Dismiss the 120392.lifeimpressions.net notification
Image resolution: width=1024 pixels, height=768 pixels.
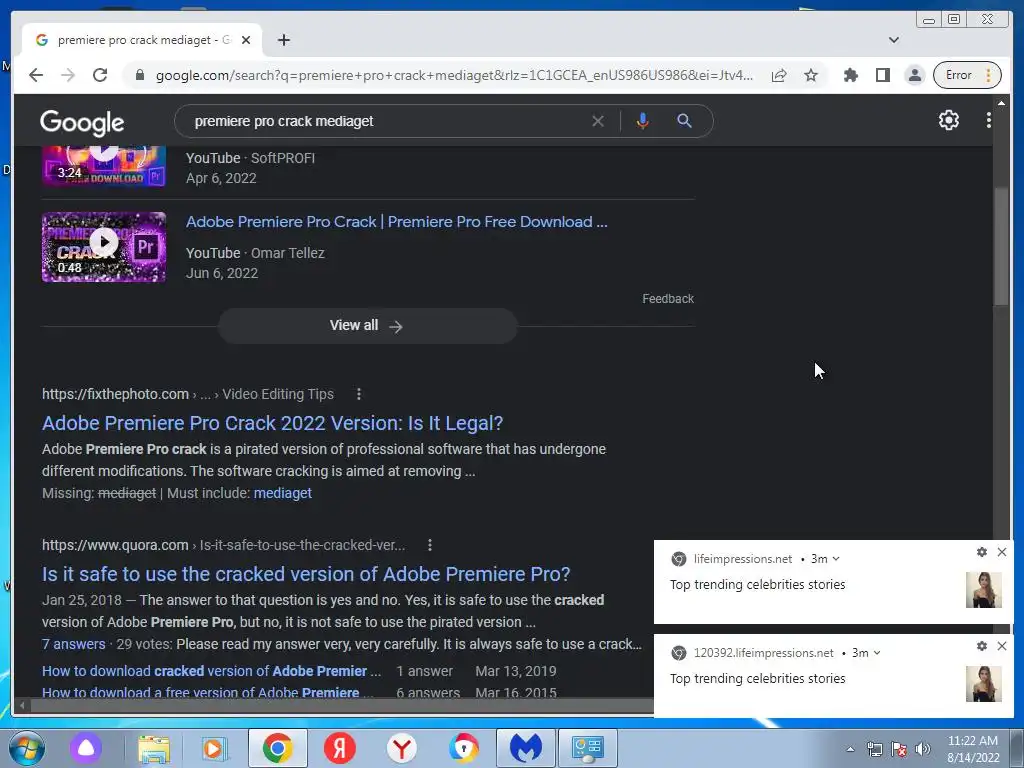[x=1002, y=646]
